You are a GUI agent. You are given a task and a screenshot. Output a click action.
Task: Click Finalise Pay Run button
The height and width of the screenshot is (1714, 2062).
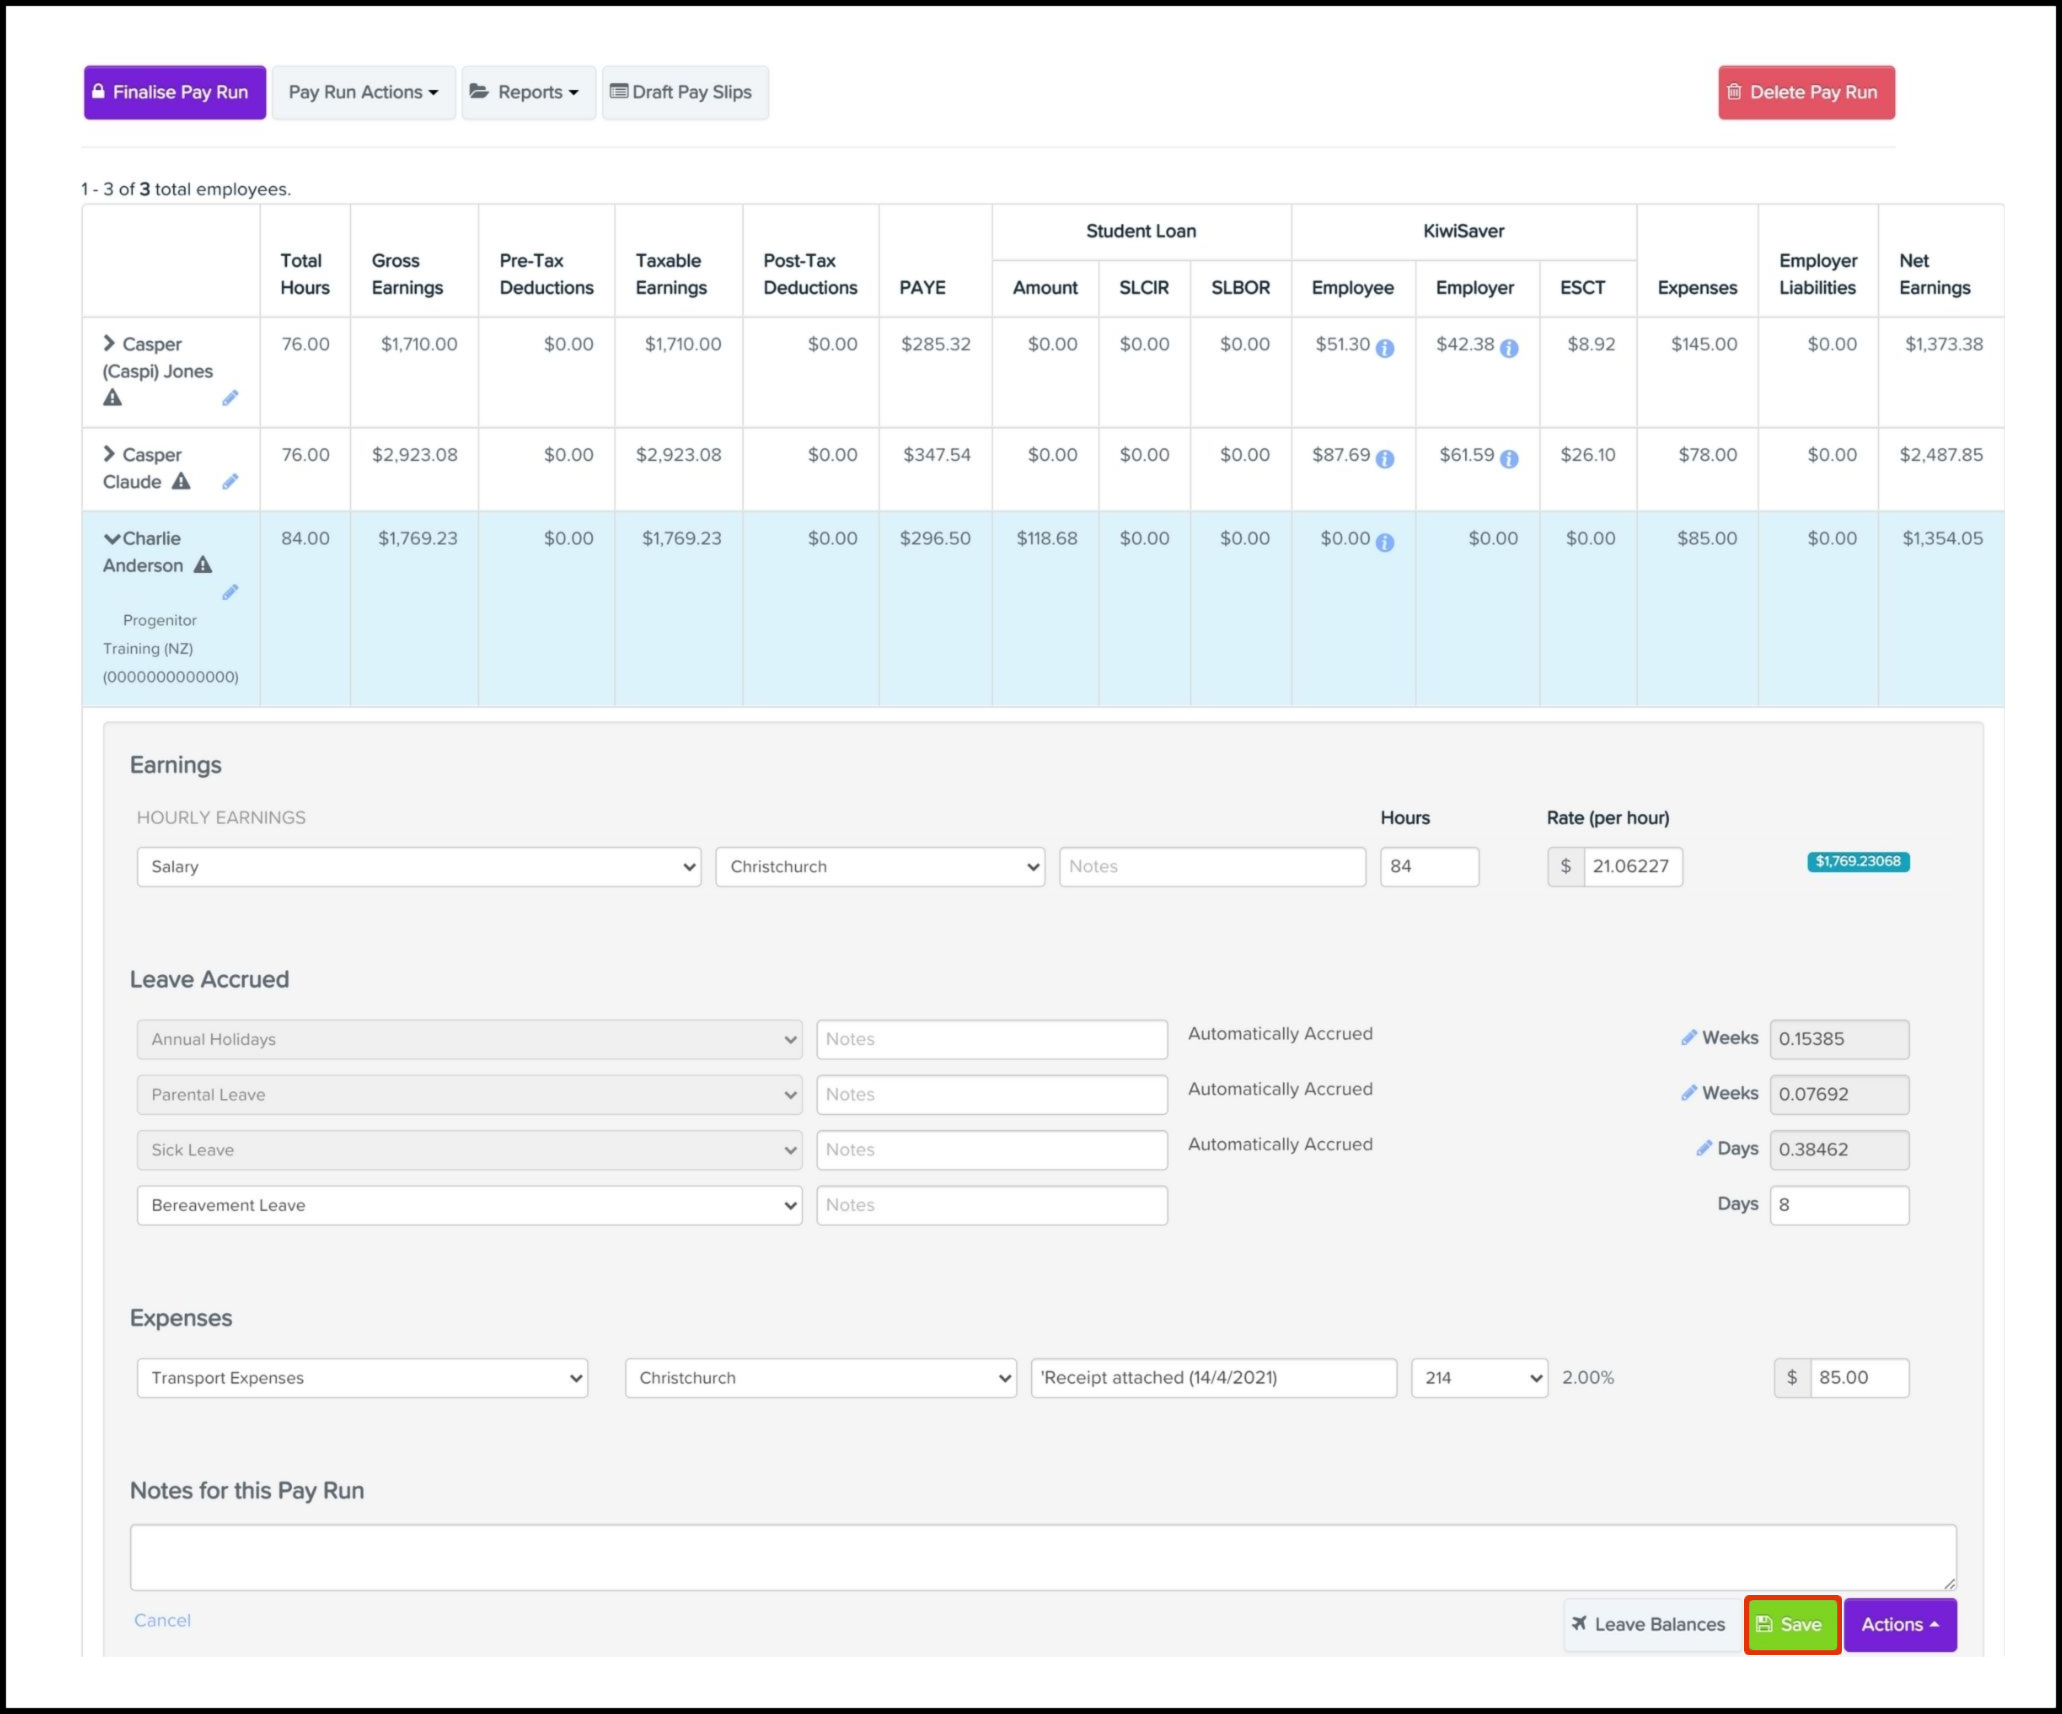(x=175, y=93)
